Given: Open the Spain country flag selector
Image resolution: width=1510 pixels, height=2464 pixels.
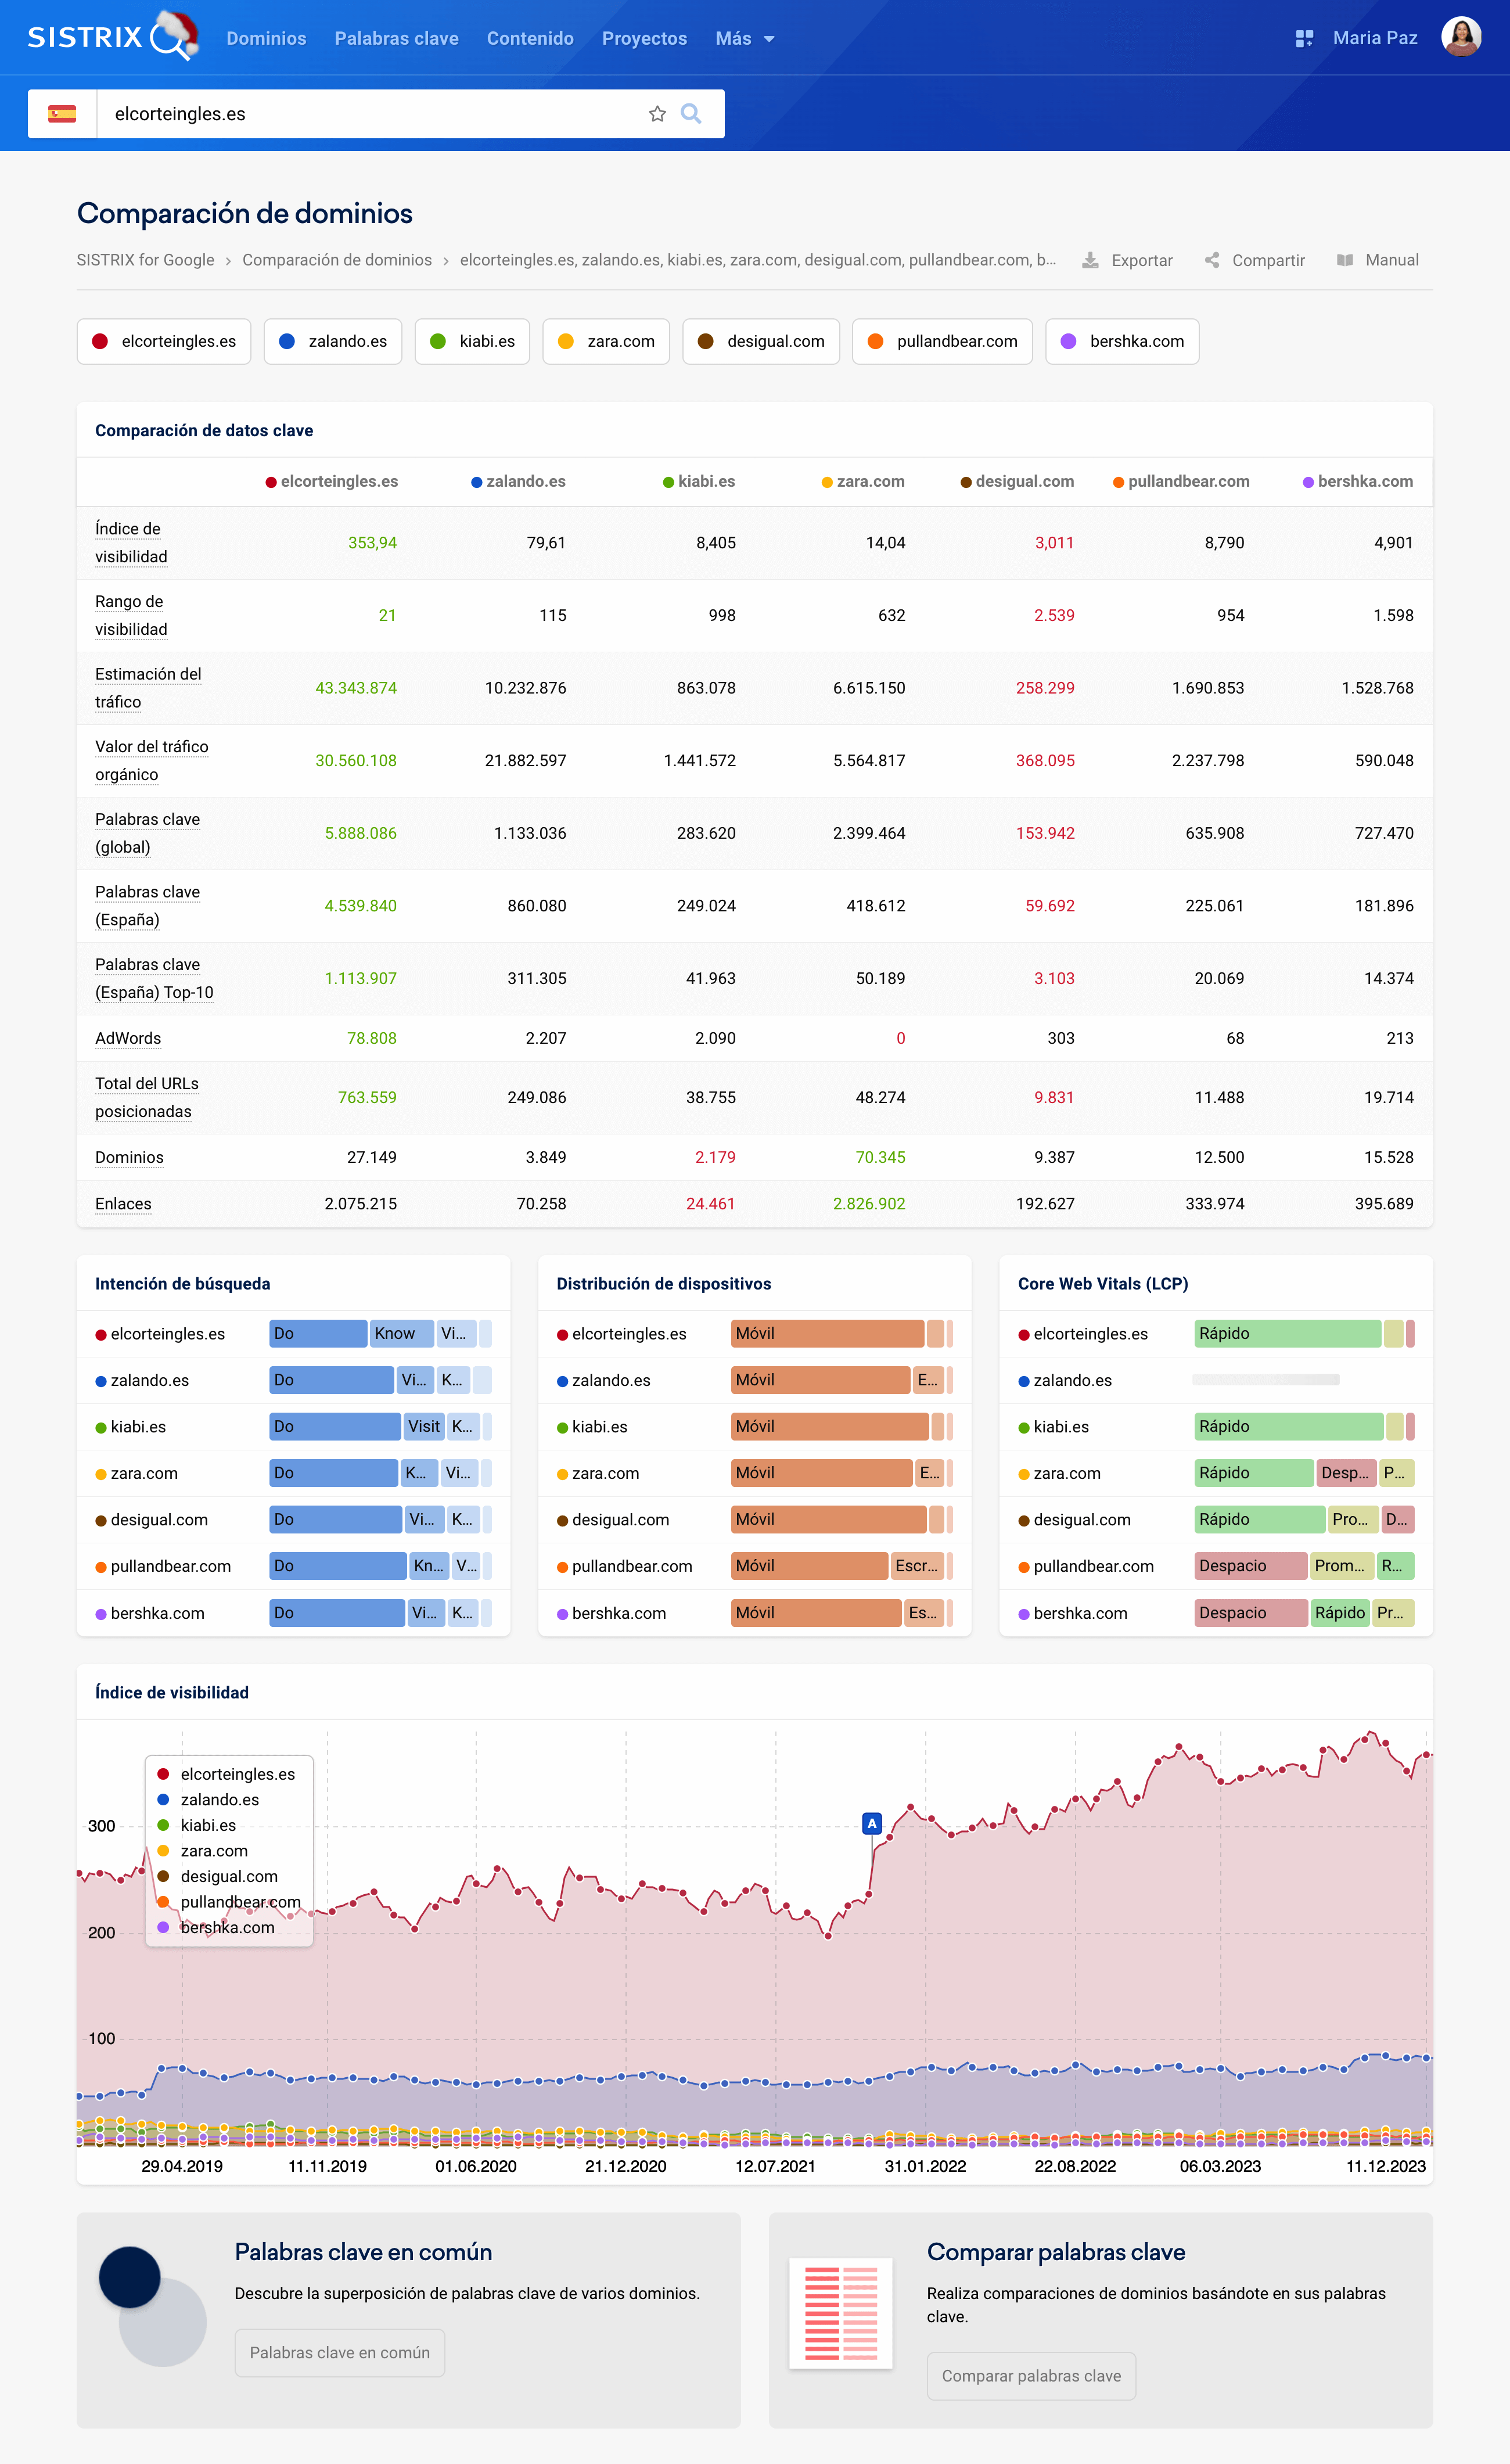Looking at the screenshot, I should point(62,114).
